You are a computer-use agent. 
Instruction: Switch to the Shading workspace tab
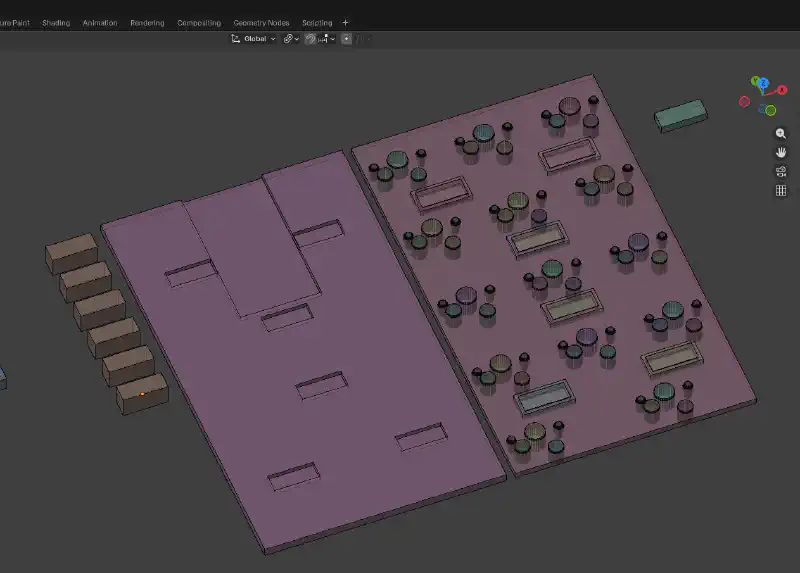56,23
